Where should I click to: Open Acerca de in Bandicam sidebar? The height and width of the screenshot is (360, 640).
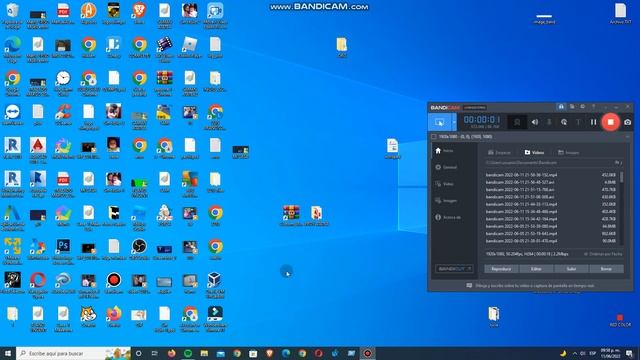448,217
